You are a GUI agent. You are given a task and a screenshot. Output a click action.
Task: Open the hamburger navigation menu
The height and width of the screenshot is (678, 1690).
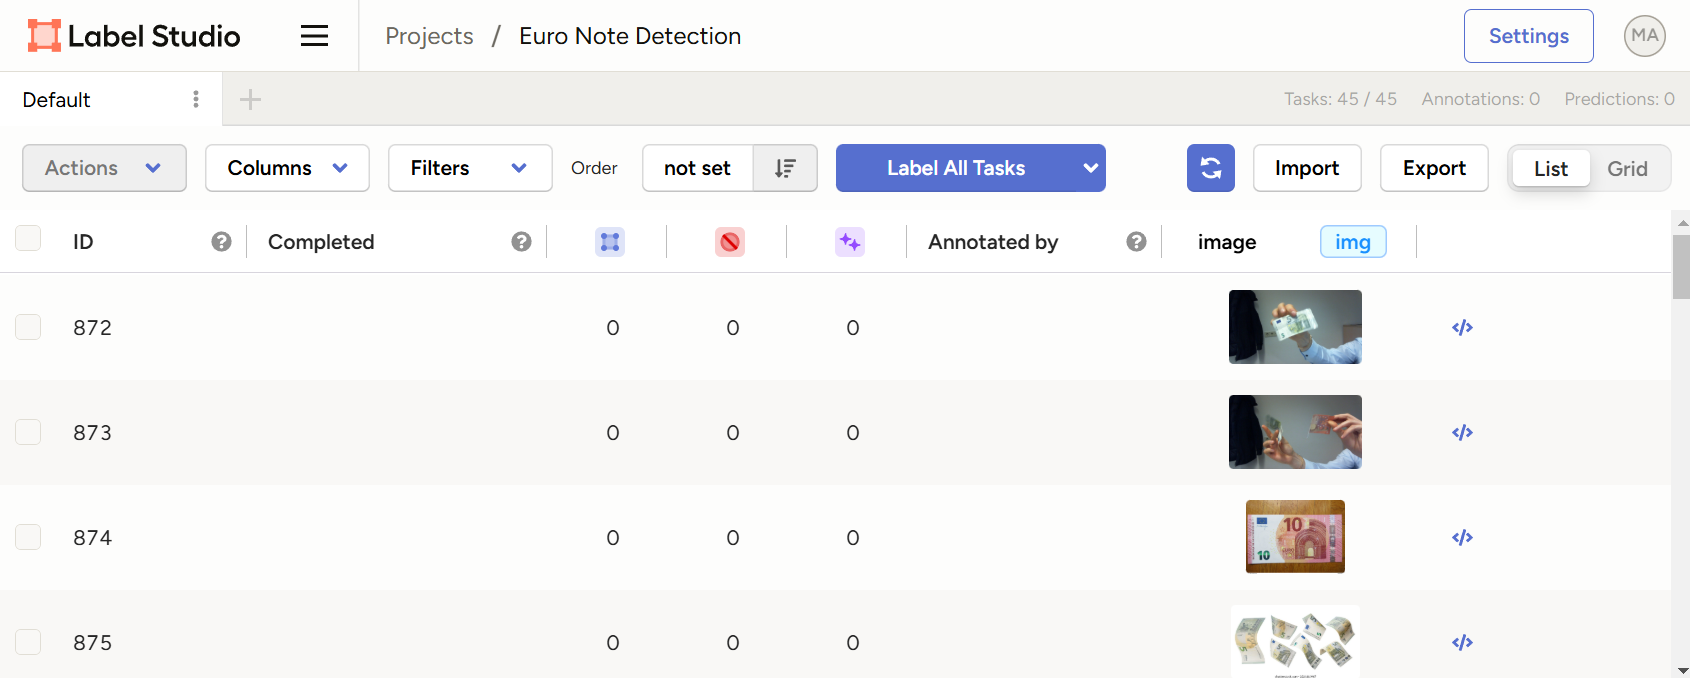coord(314,36)
